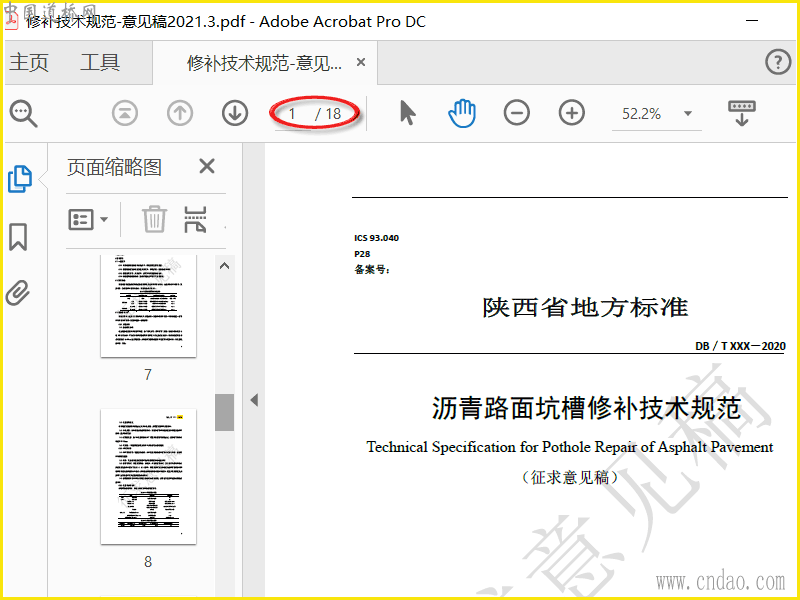Click the English title Technical Specification line
The width and height of the screenshot is (800, 600).
(570, 447)
